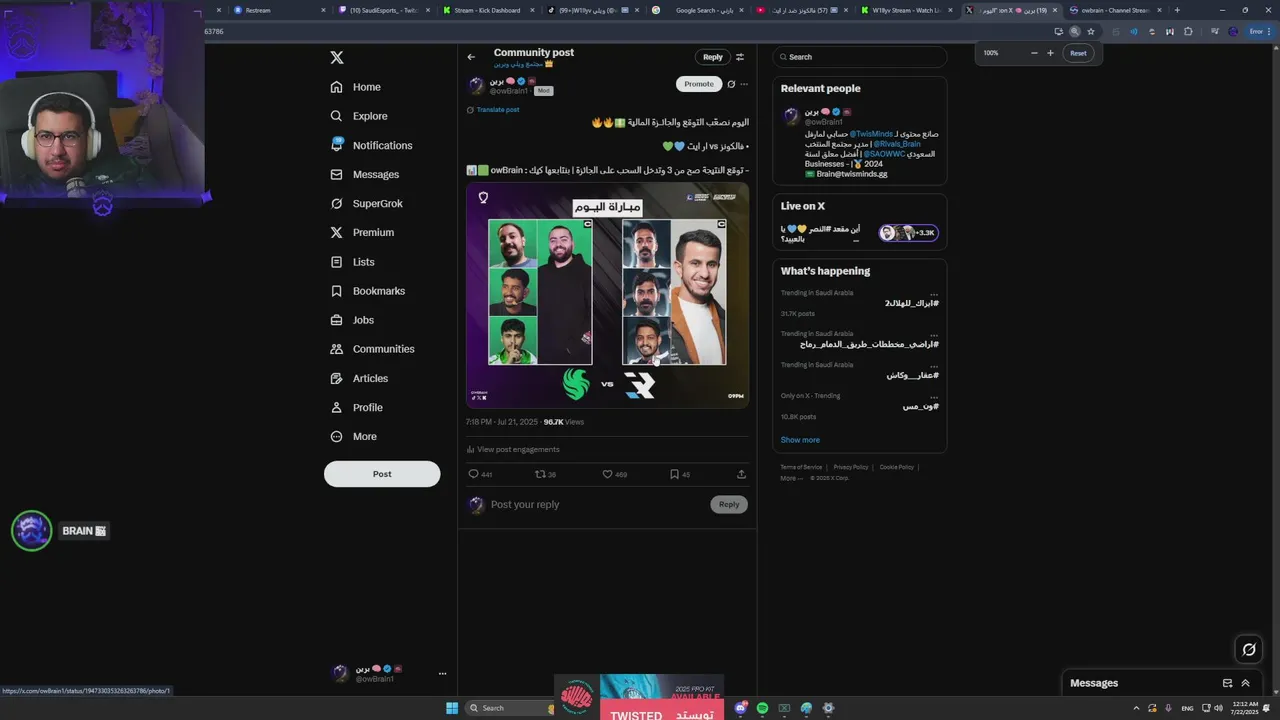Screen dimensions: 1280x720
Task: Open a new browser tab with plus
Action: 1177,10
